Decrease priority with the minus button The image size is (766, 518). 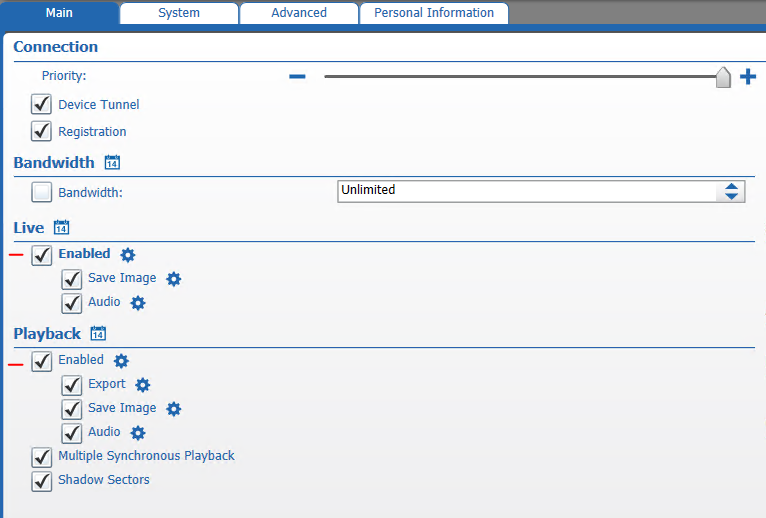(297, 77)
